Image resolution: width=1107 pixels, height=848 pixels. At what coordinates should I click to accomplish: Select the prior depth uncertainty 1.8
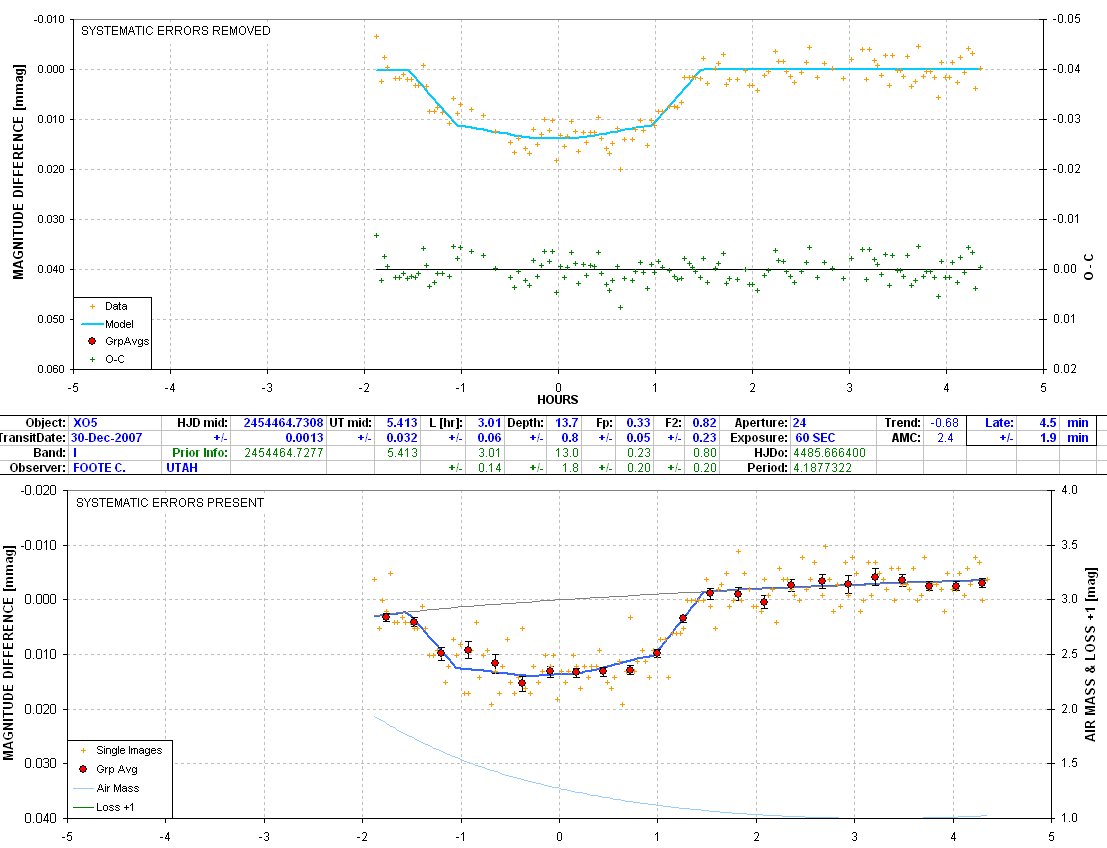[x=570, y=467]
